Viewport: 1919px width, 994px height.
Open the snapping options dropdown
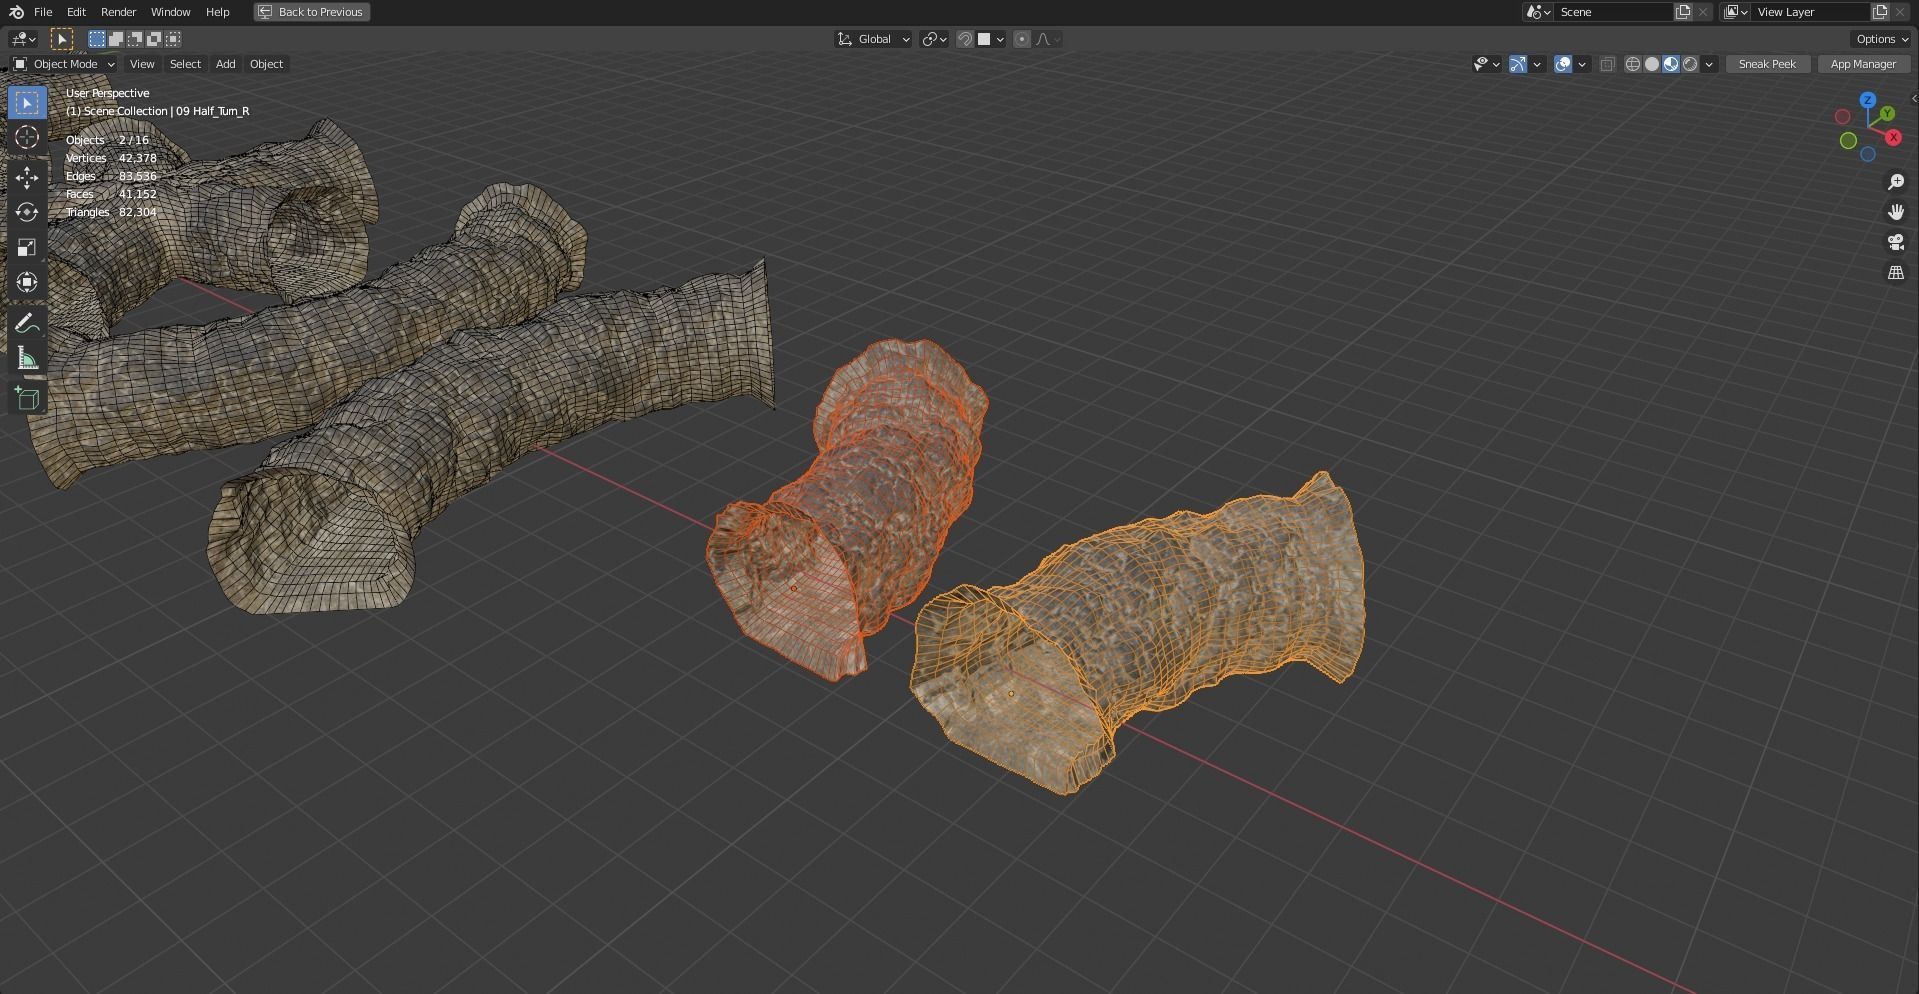pos(991,39)
